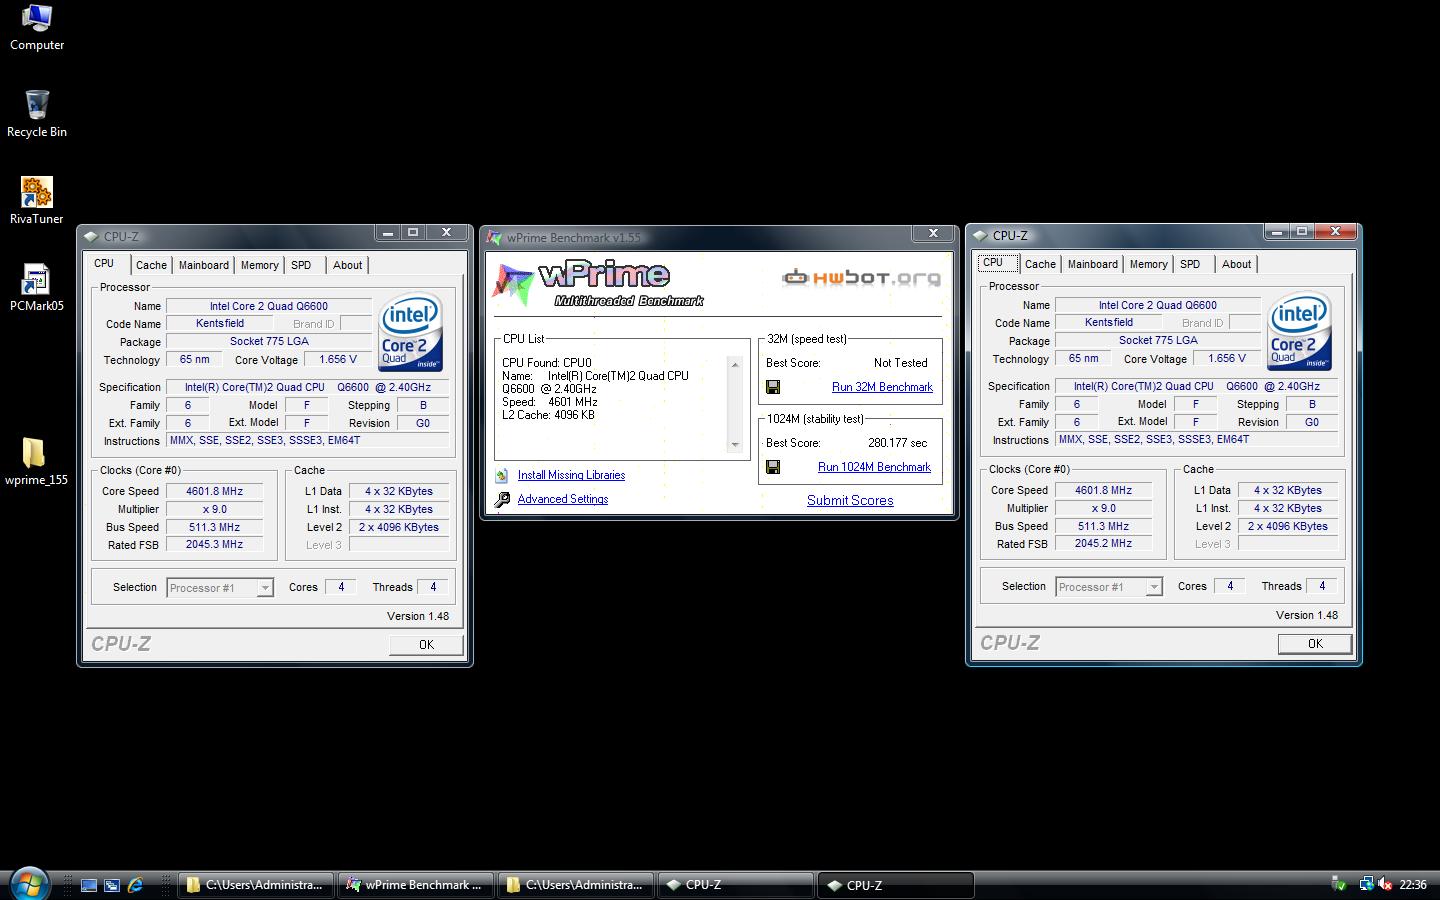This screenshot has width=1440, height=900.
Task: Click wPrime Benchmark taskbar button
Action: 416,885
